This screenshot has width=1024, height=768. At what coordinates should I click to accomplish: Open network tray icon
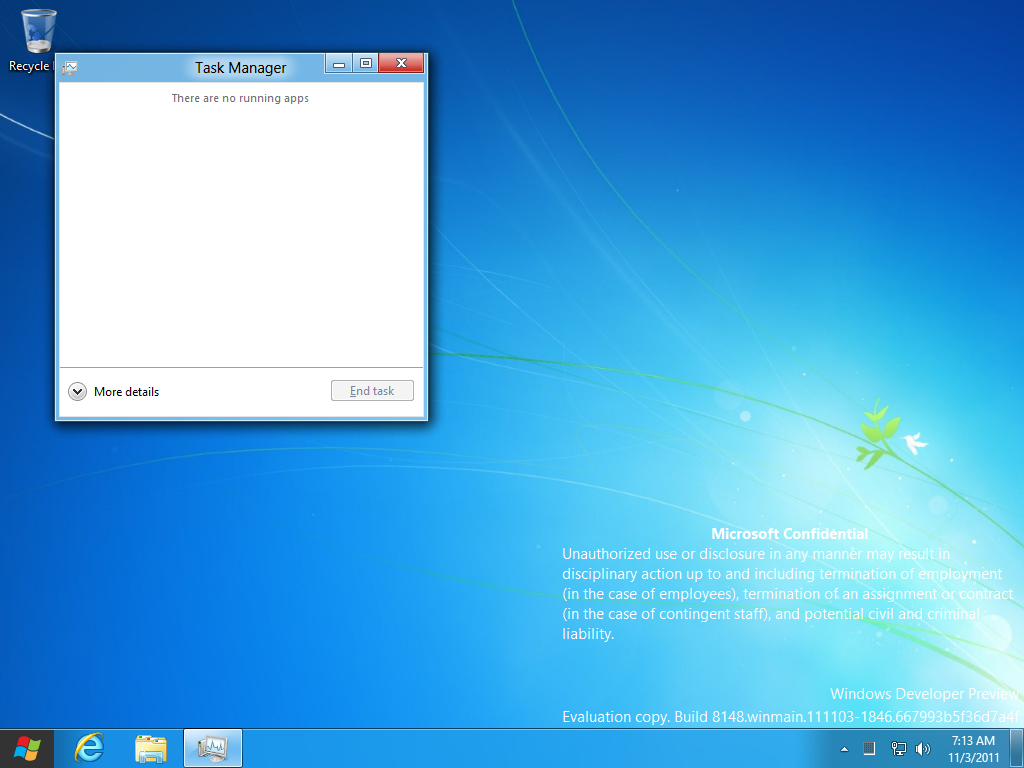(899, 748)
